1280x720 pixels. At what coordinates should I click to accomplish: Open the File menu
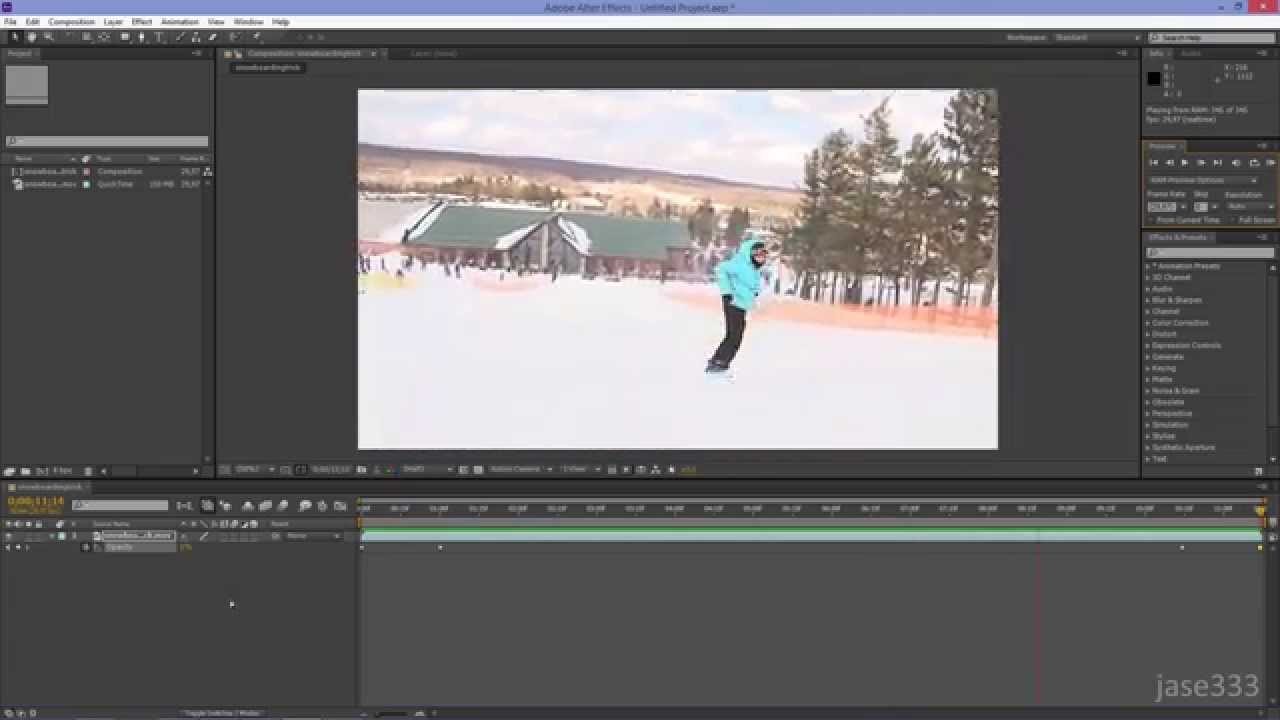10,21
